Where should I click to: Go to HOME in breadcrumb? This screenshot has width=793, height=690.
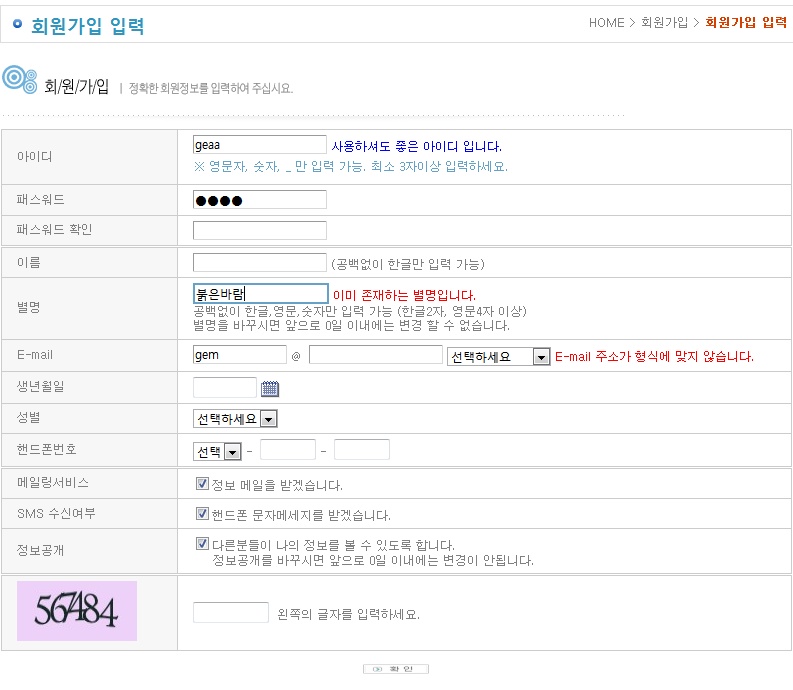[606, 22]
